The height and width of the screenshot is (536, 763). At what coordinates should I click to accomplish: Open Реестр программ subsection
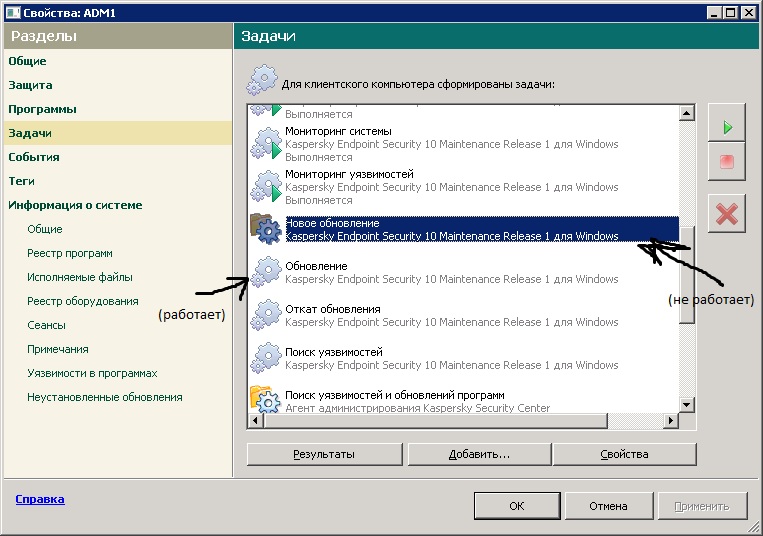tap(70, 253)
